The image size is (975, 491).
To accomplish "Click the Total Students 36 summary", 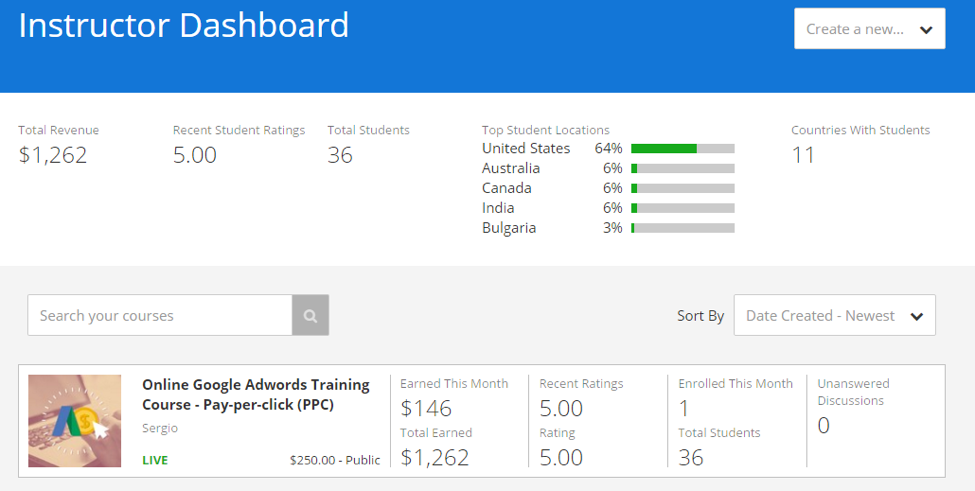I will (340, 155).
